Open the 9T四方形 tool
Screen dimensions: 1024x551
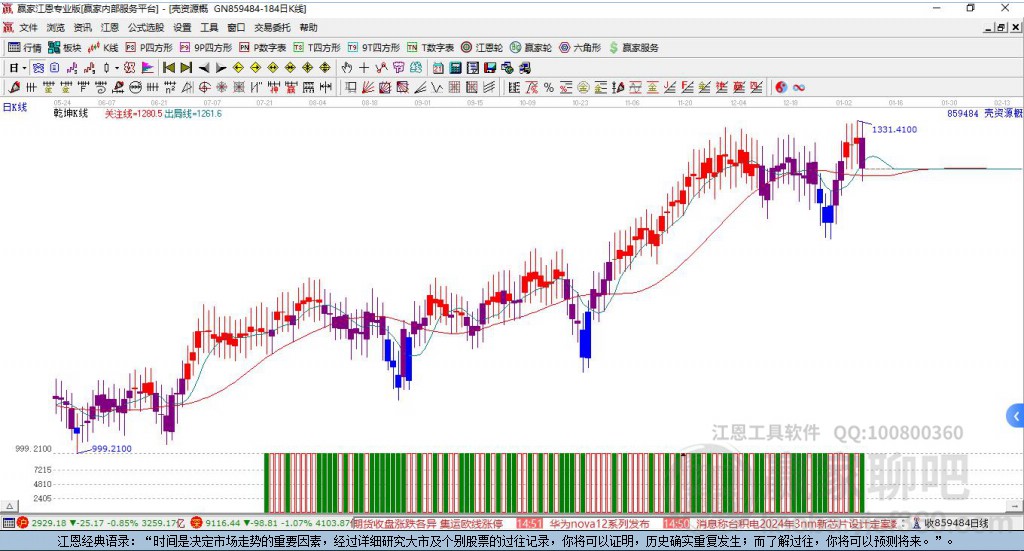pos(374,48)
